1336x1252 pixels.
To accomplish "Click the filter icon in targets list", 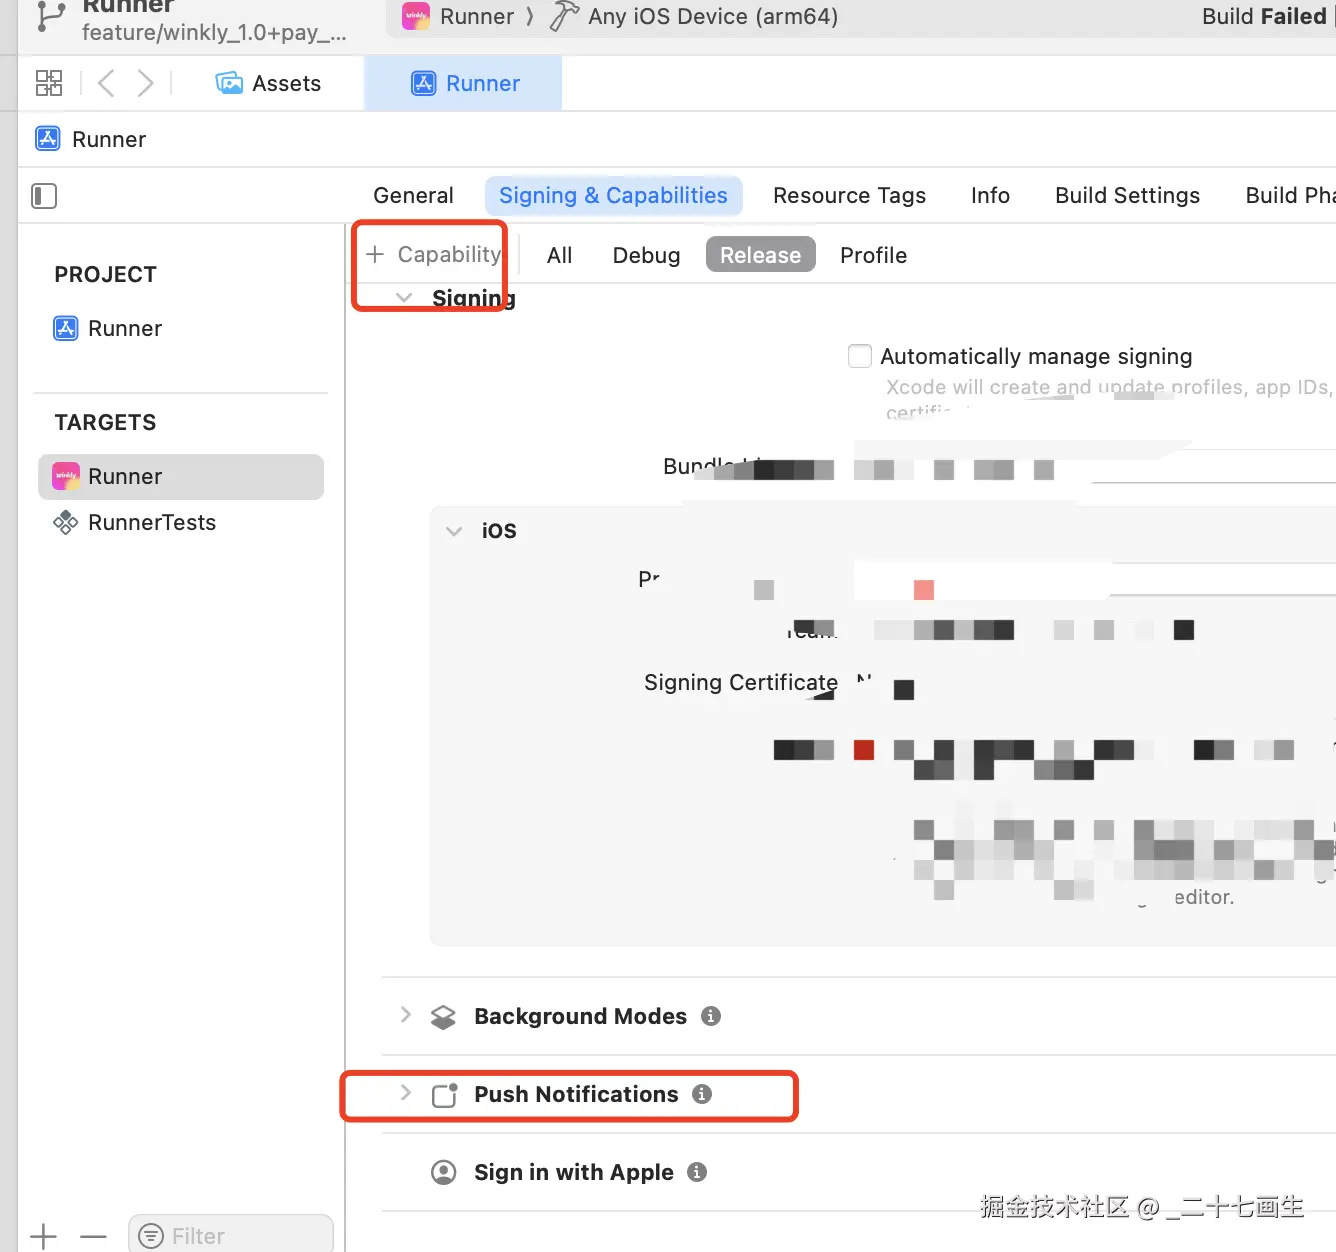I will (x=151, y=1236).
